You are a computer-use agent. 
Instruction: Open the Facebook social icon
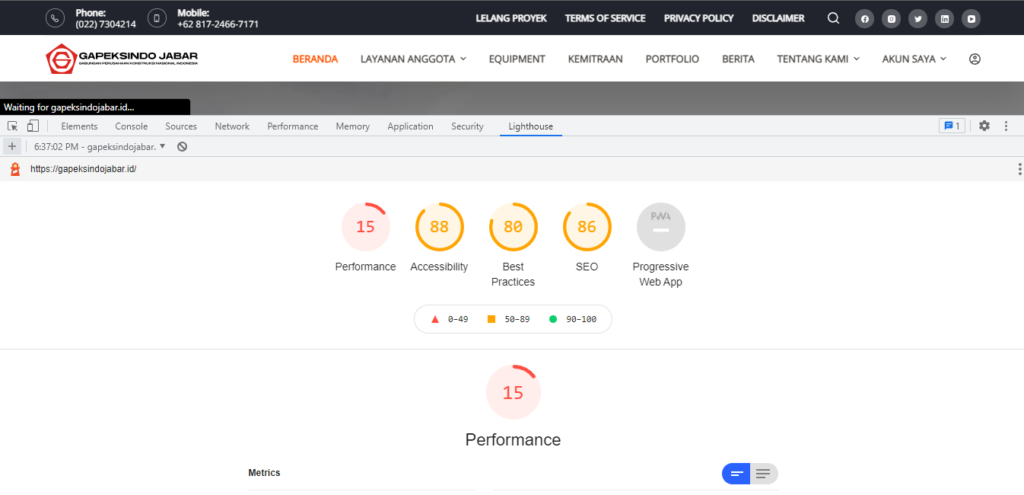click(865, 19)
